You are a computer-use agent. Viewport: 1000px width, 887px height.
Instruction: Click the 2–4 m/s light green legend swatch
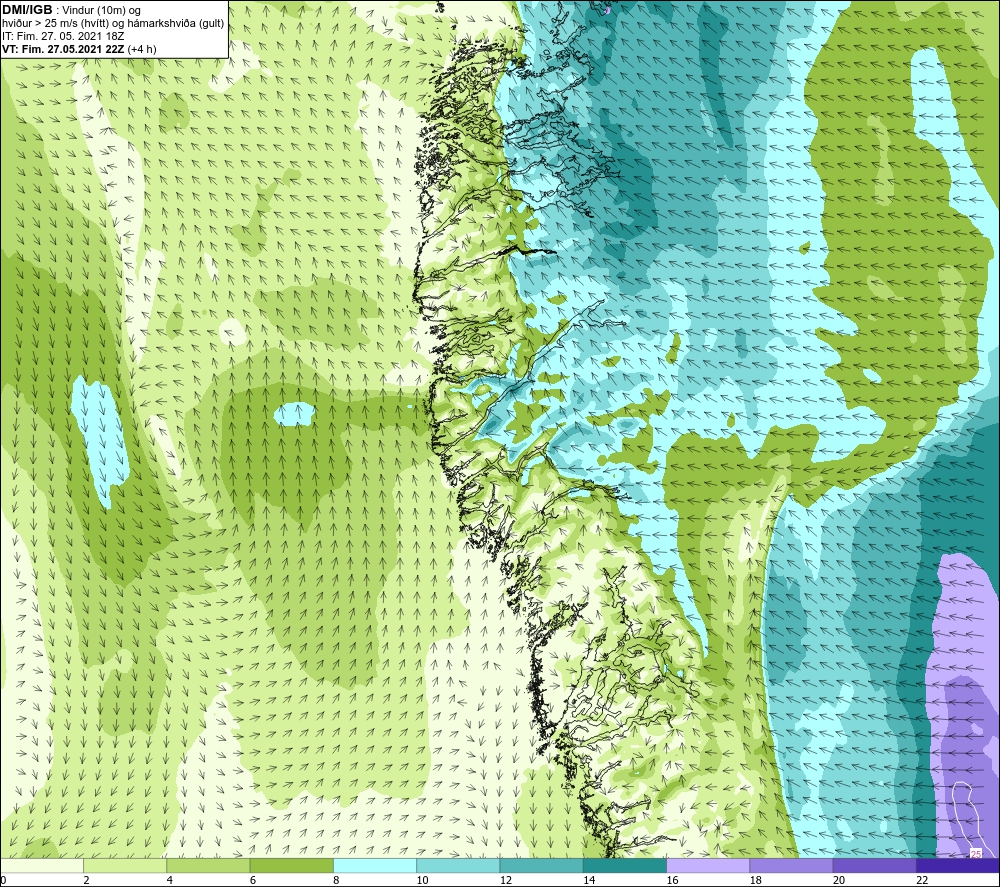pyautogui.click(x=125, y=865)
